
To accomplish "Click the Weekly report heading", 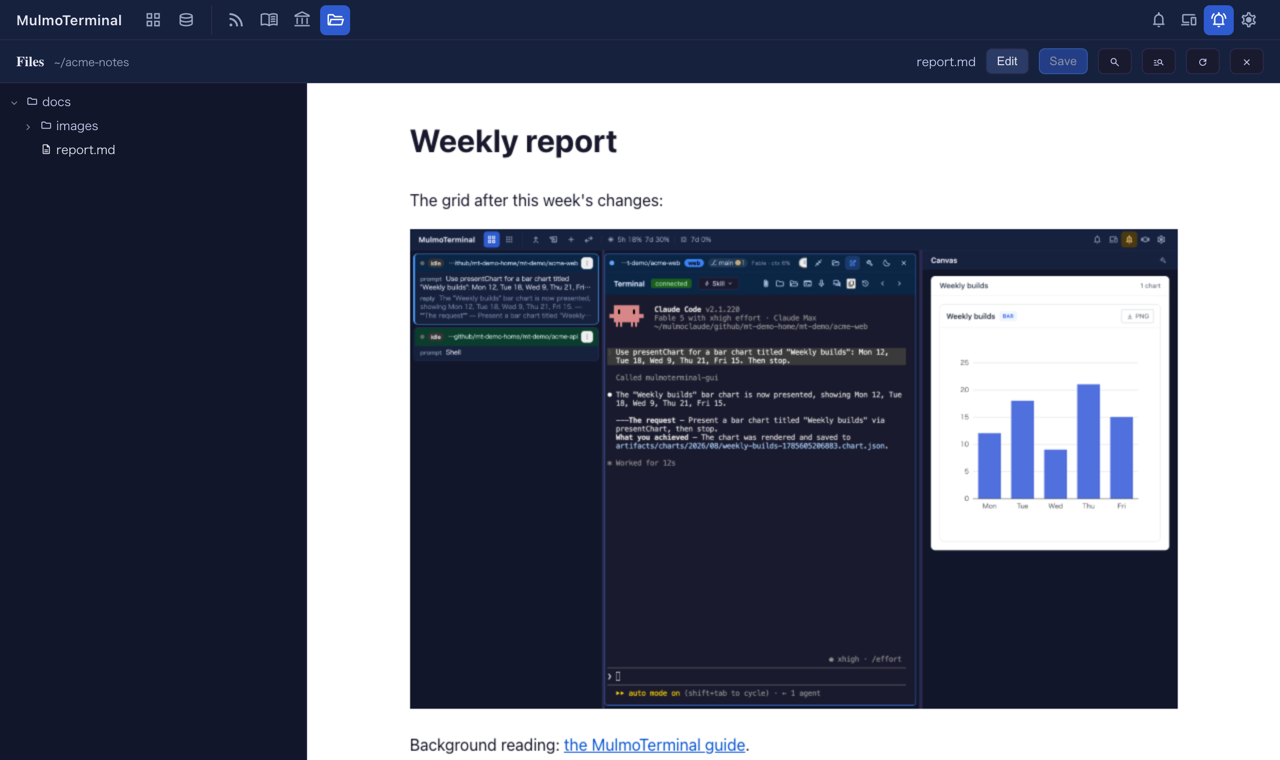I will click(513, 141).
